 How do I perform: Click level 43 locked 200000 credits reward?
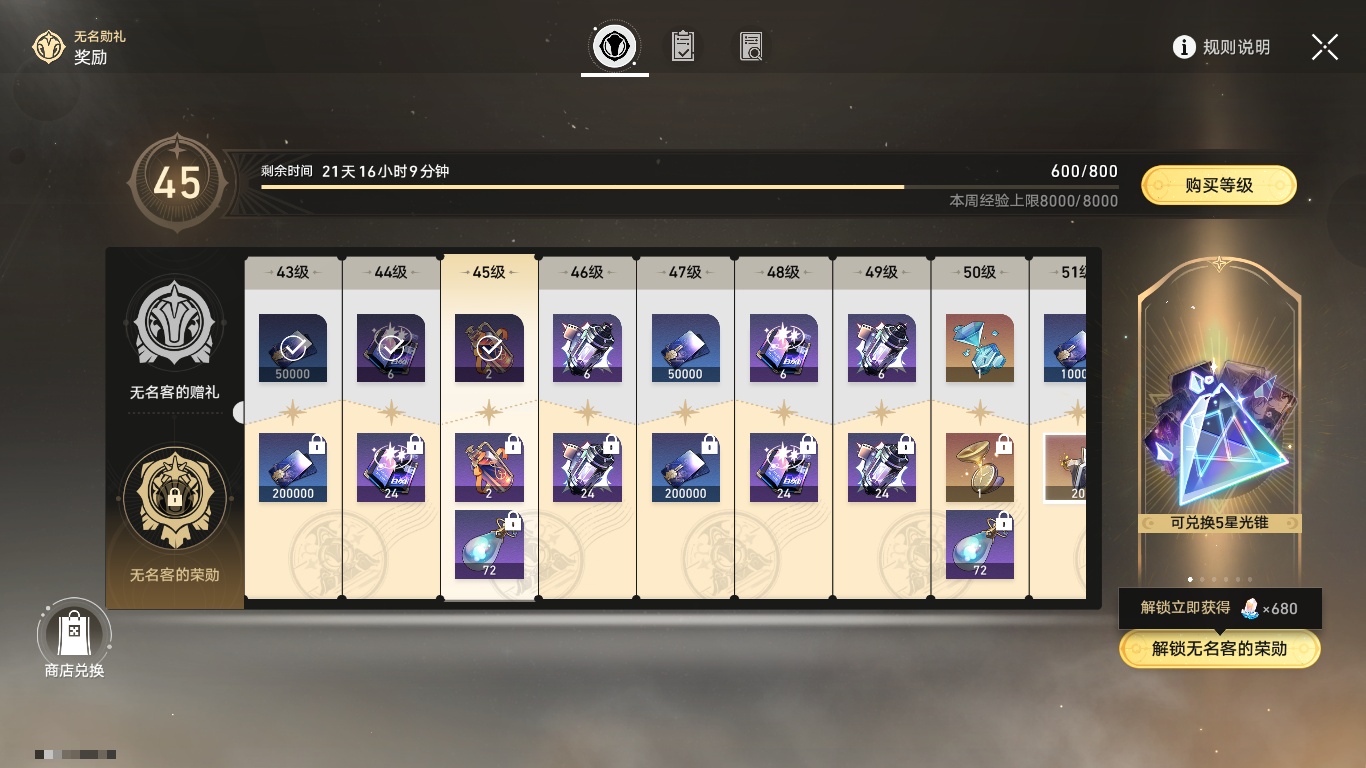[x=293, y=467]
